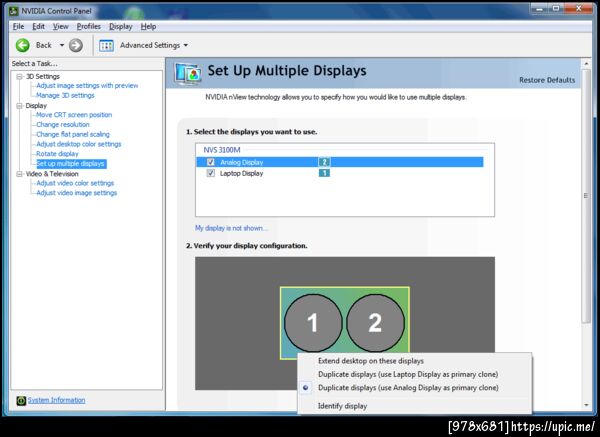Click the Analog Display row label
This screenshot has width=600, height=437.
point(241,162)
